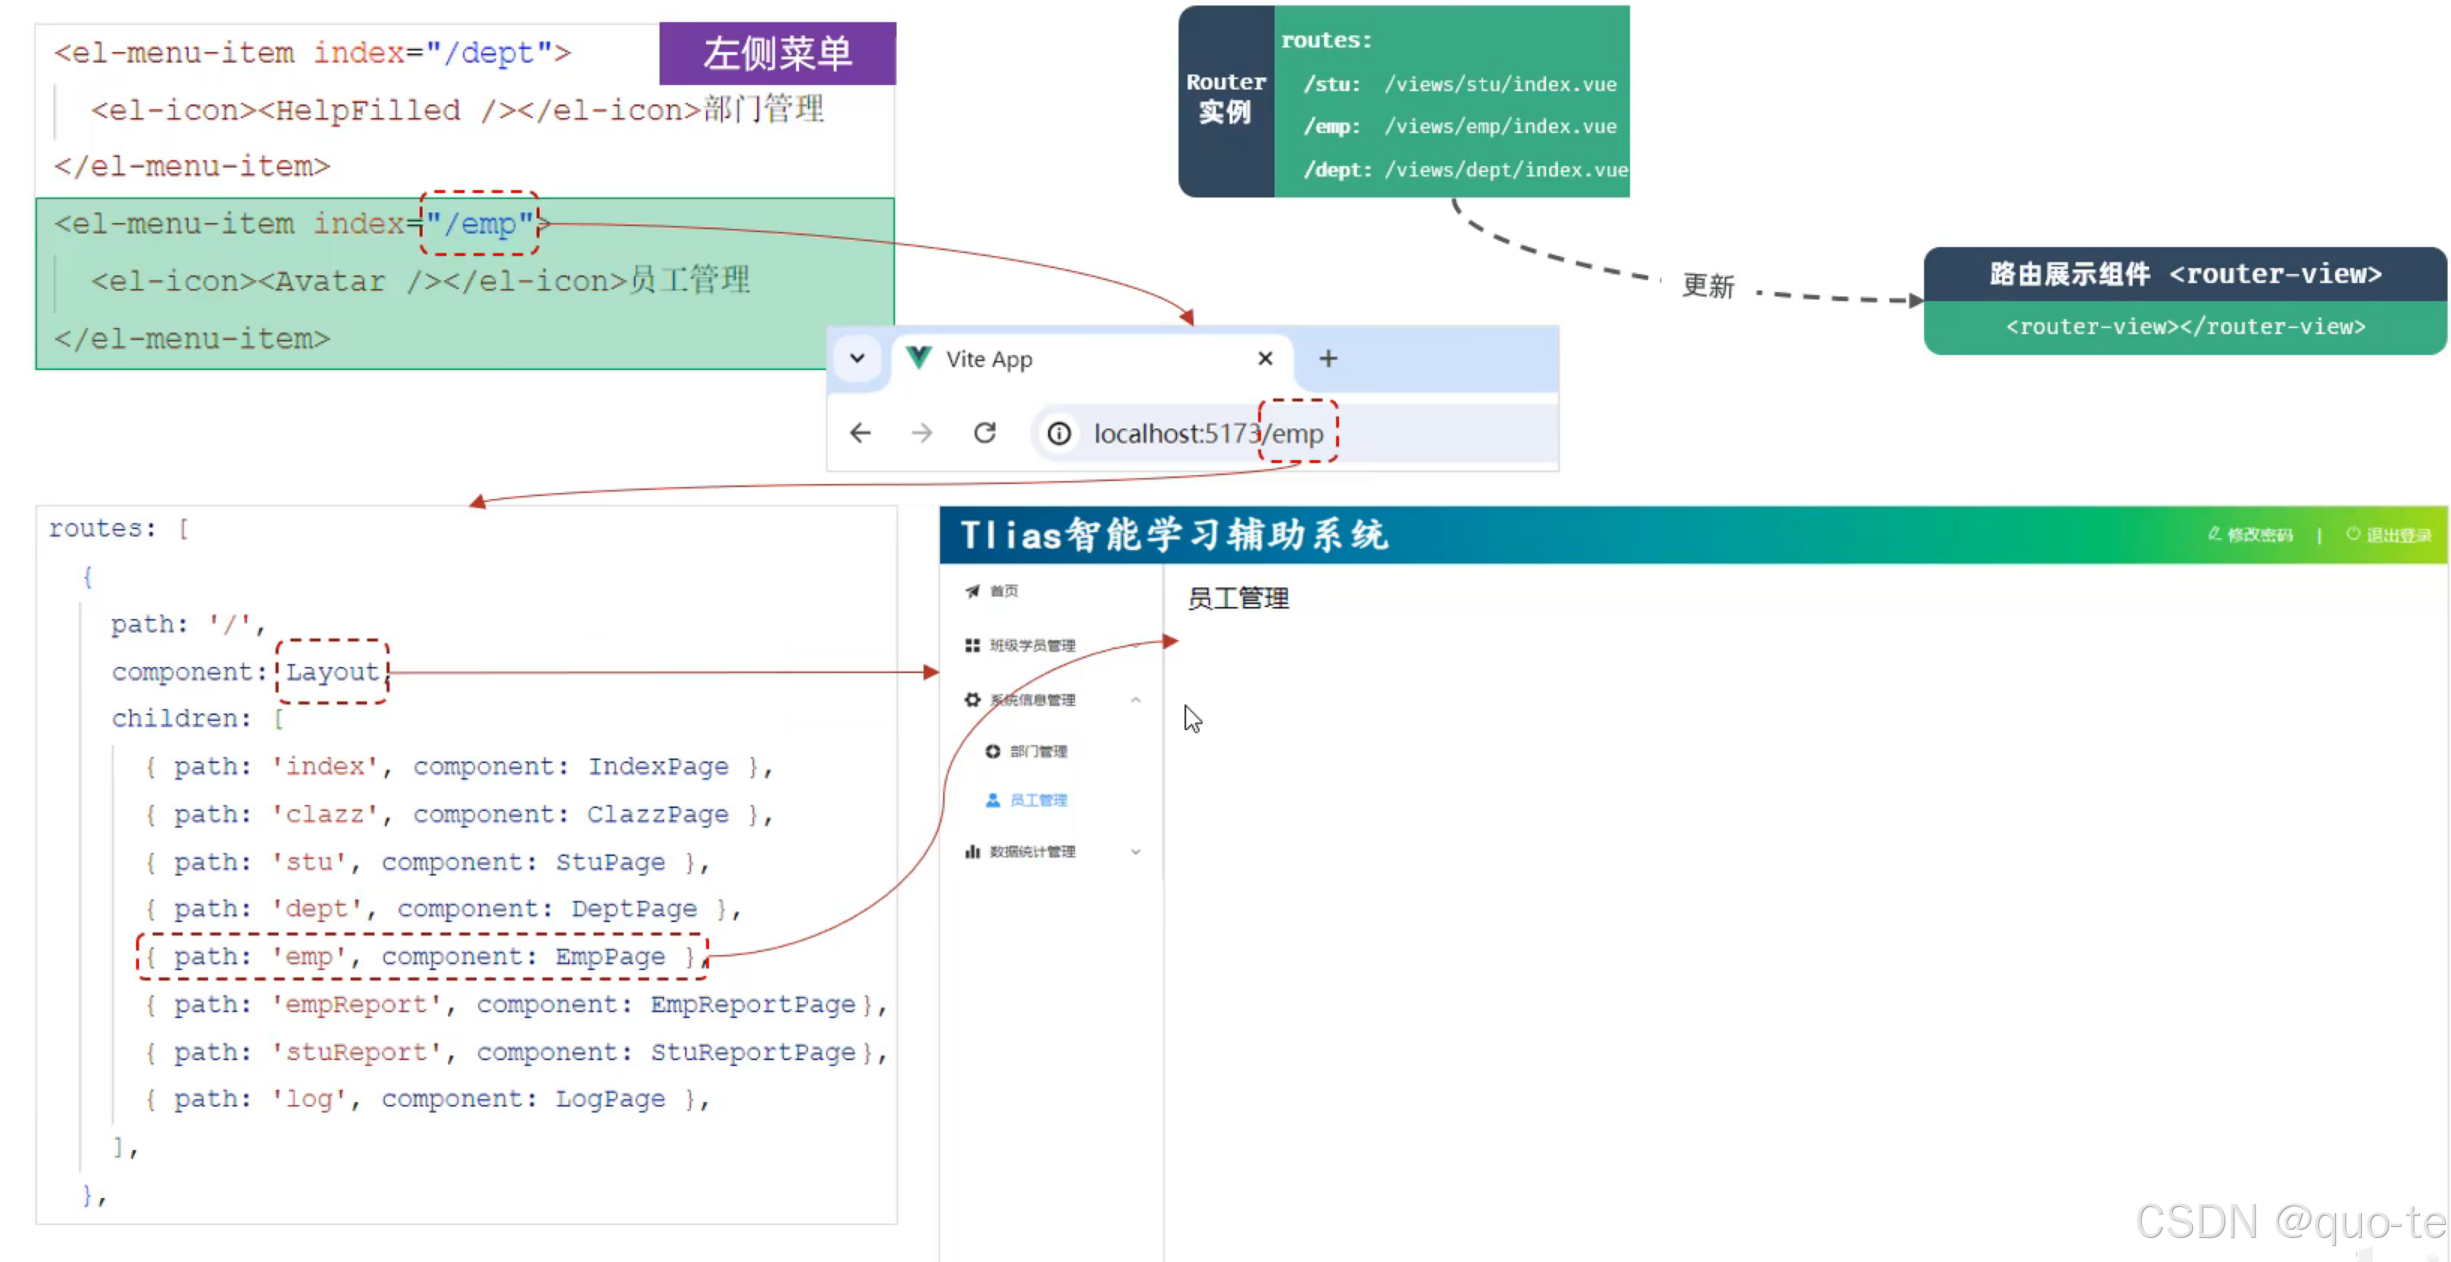Click the 修改密码 link in the header
Screen dimensions: 2451x1262
pyautogui.click(x=2259, y=534)
